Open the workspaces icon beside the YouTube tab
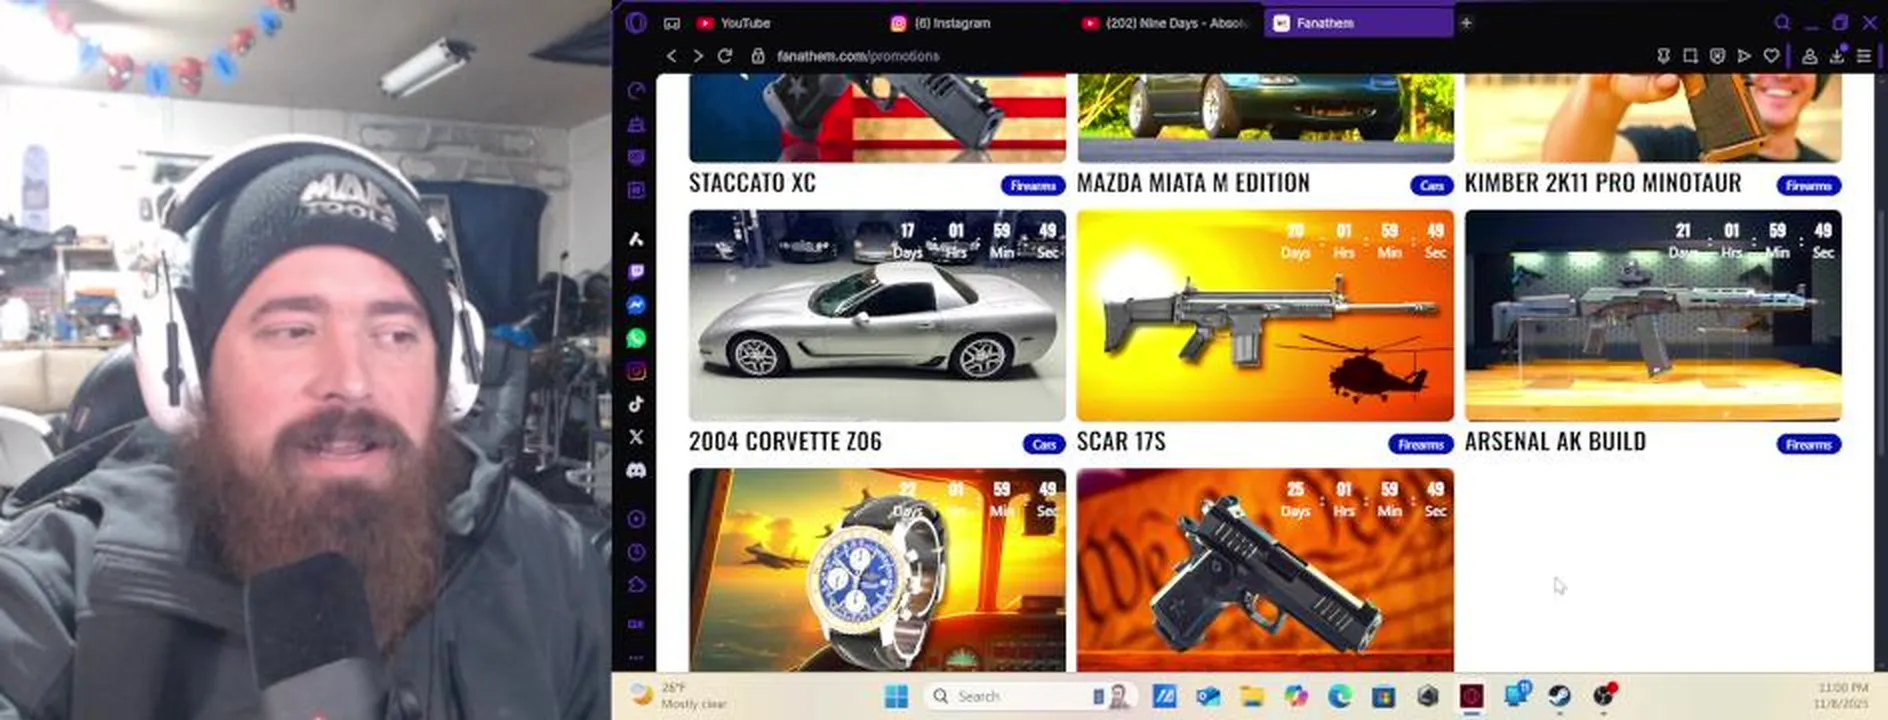1888x720 pixels. tap(672, 23)
